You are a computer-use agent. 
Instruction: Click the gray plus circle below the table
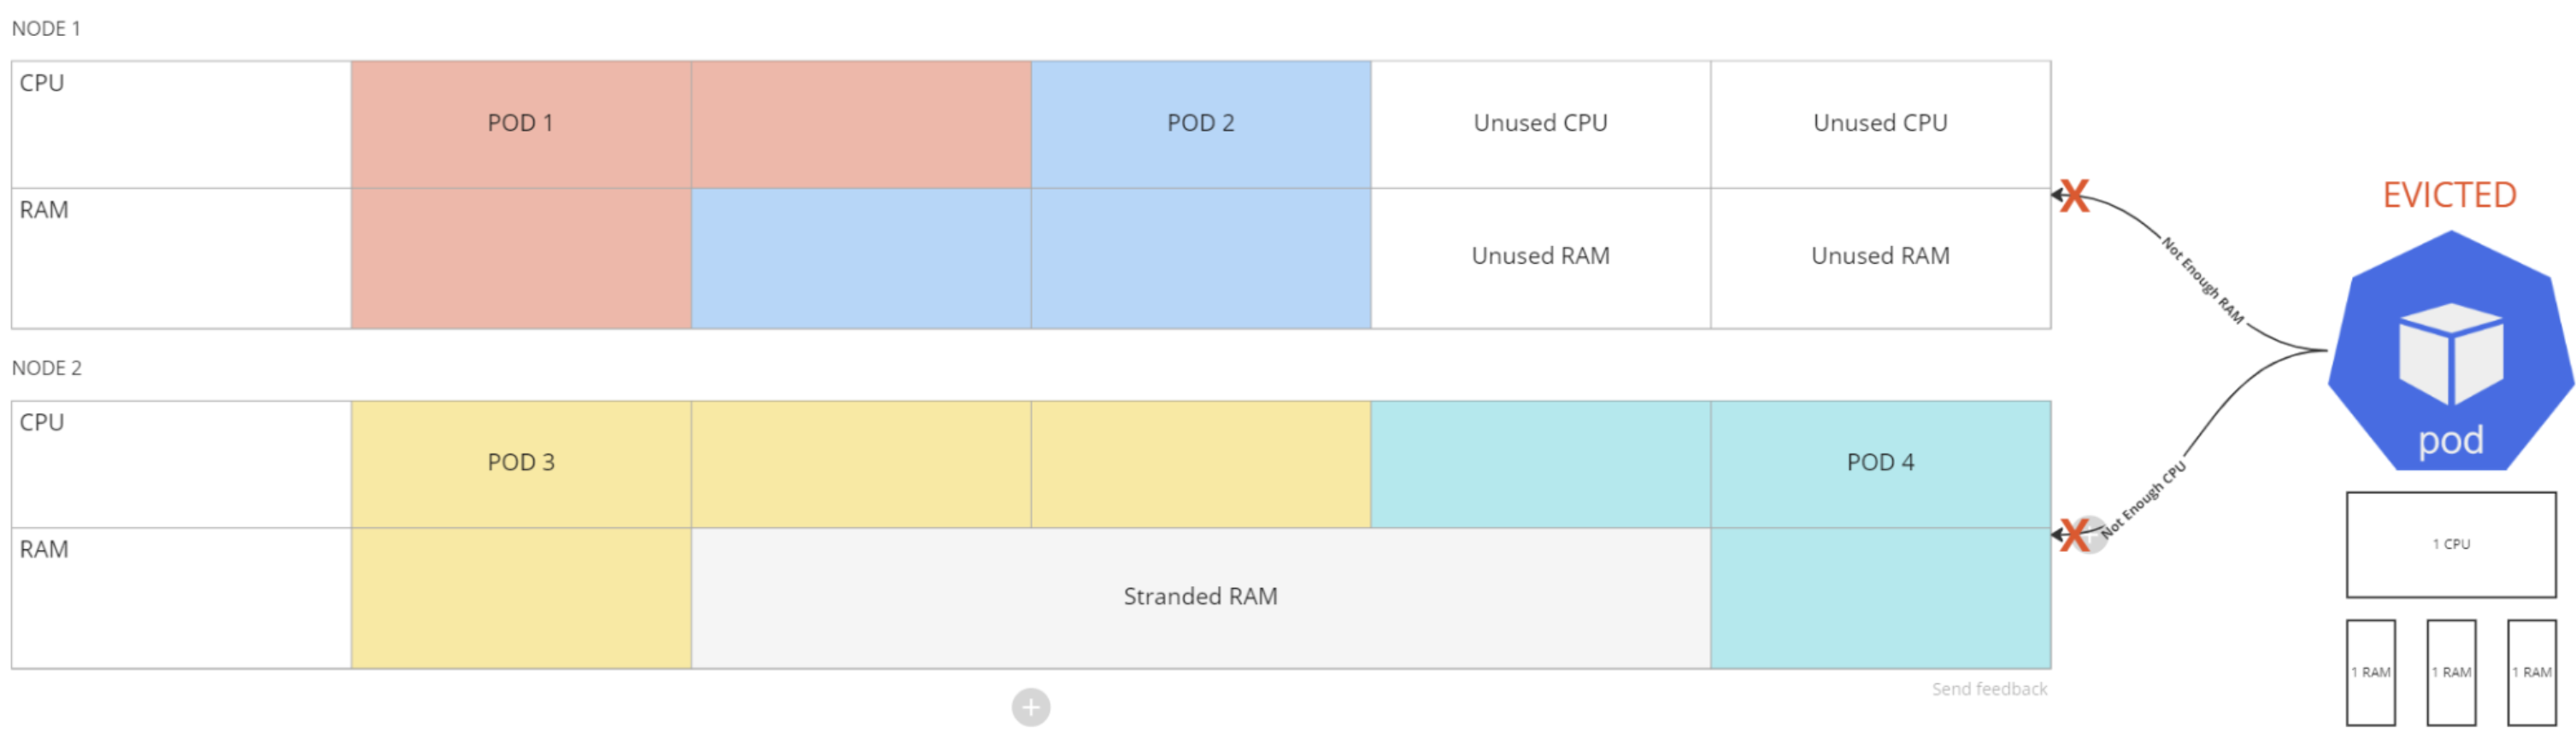pyautogui.click(x=1030, y=707)
